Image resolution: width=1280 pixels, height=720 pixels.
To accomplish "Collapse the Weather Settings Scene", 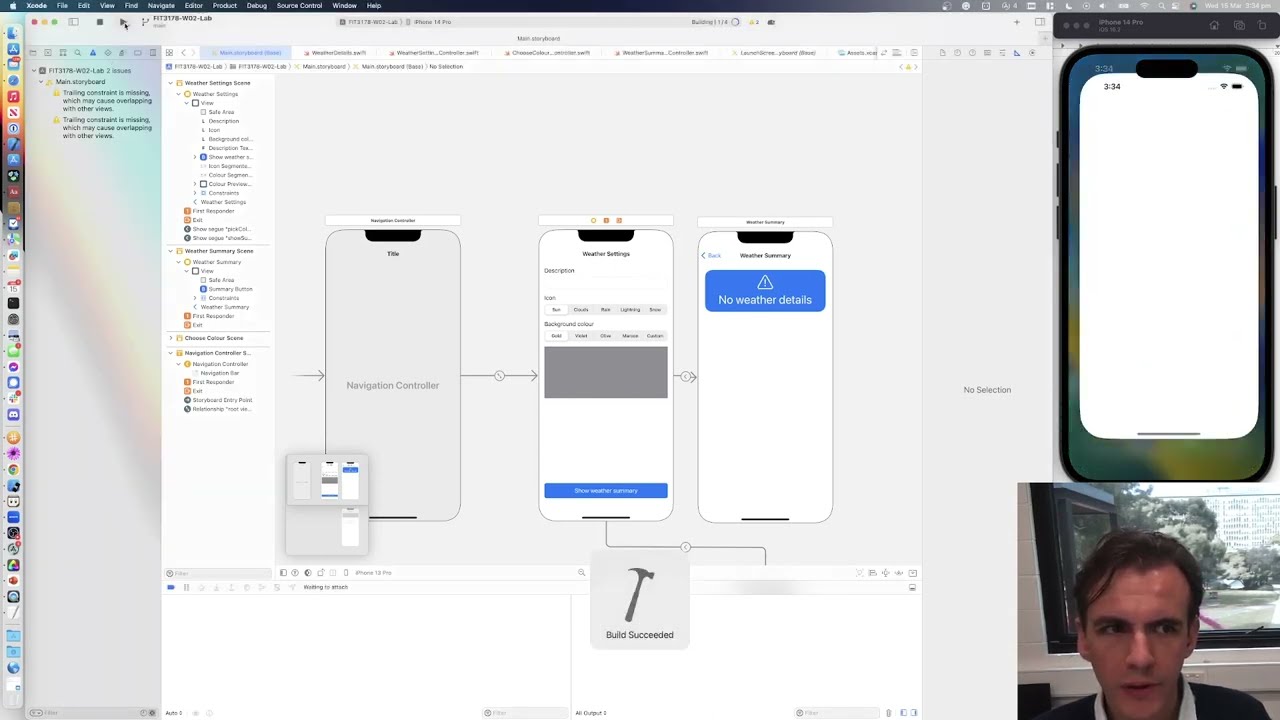I will click(x=170, y=83).
